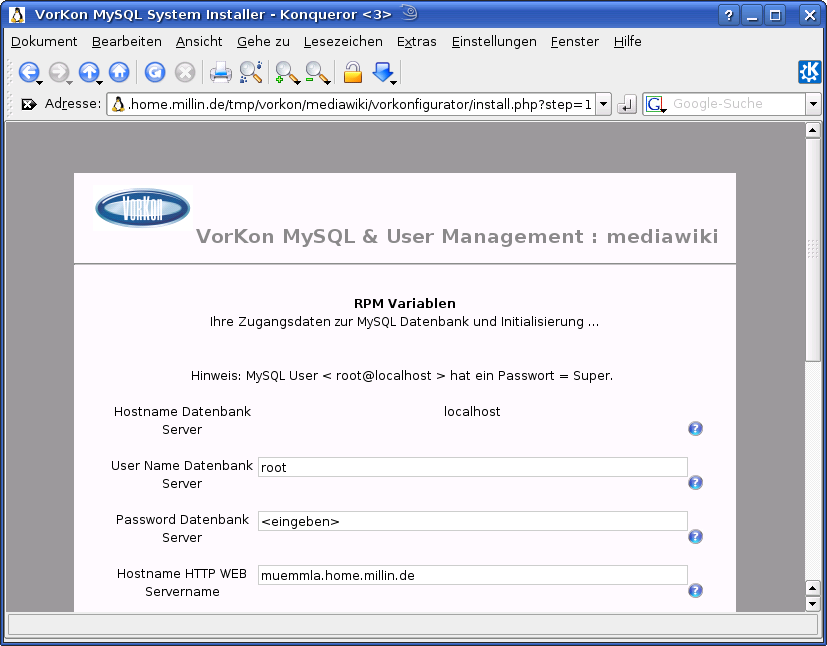
Task: Open the Forward button history arrow
Action: tap(70, 82)
